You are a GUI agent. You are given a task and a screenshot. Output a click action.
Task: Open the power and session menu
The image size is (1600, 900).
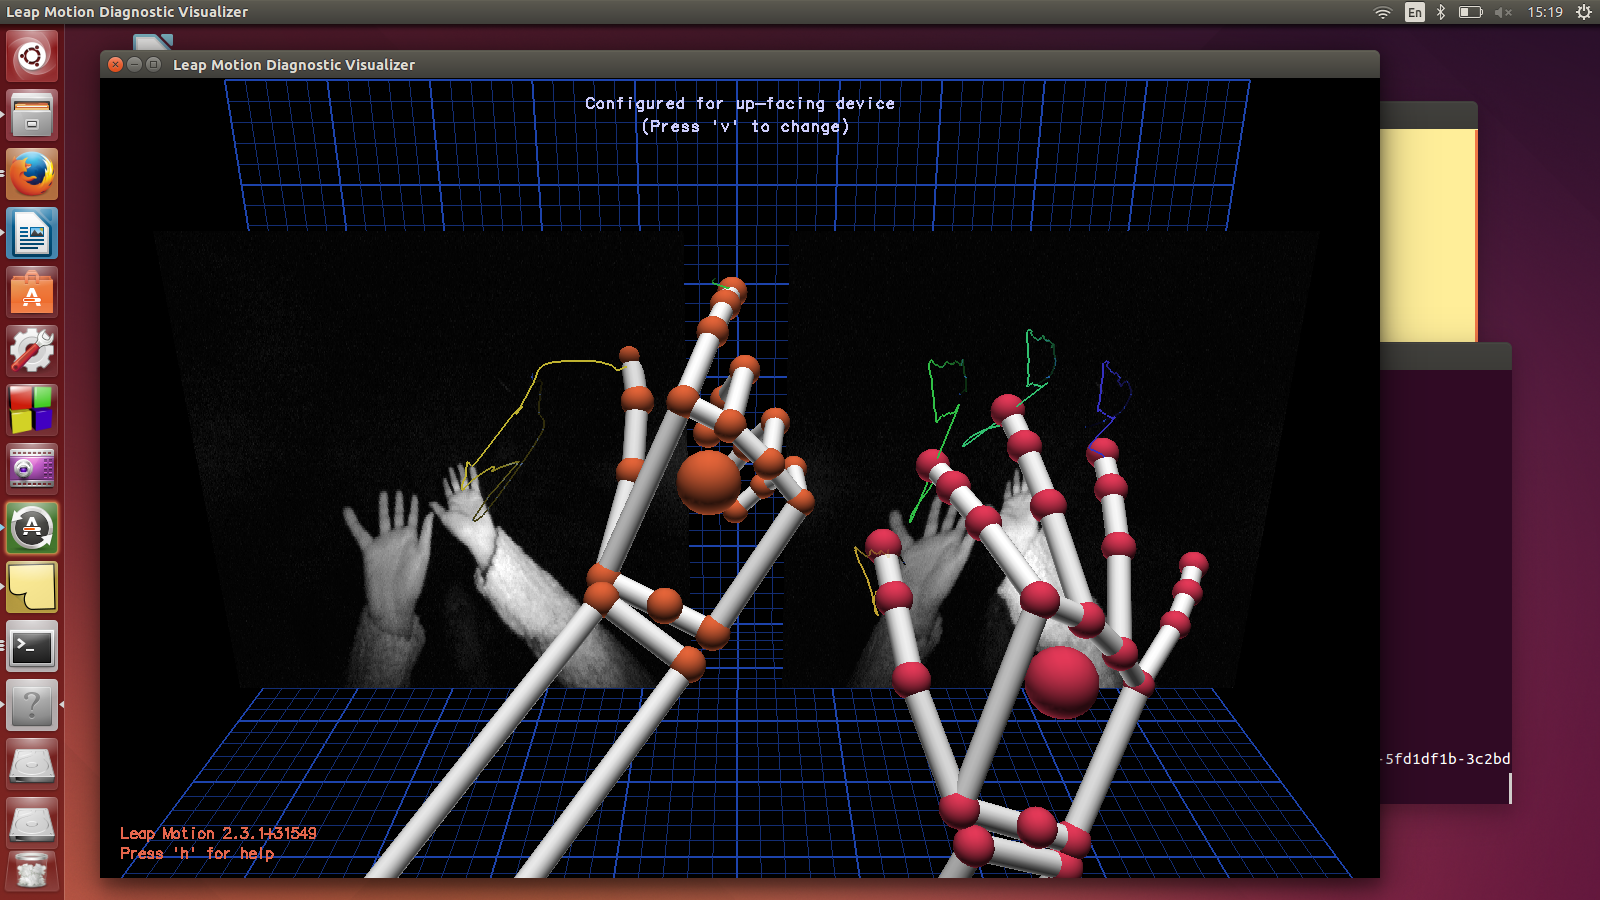pos(1584,12)
